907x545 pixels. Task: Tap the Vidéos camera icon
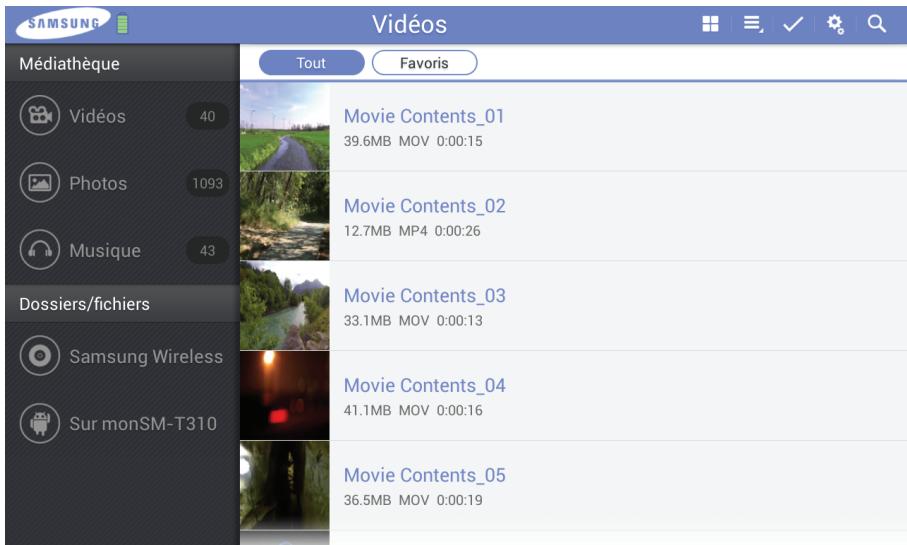[x=40, y=116]
